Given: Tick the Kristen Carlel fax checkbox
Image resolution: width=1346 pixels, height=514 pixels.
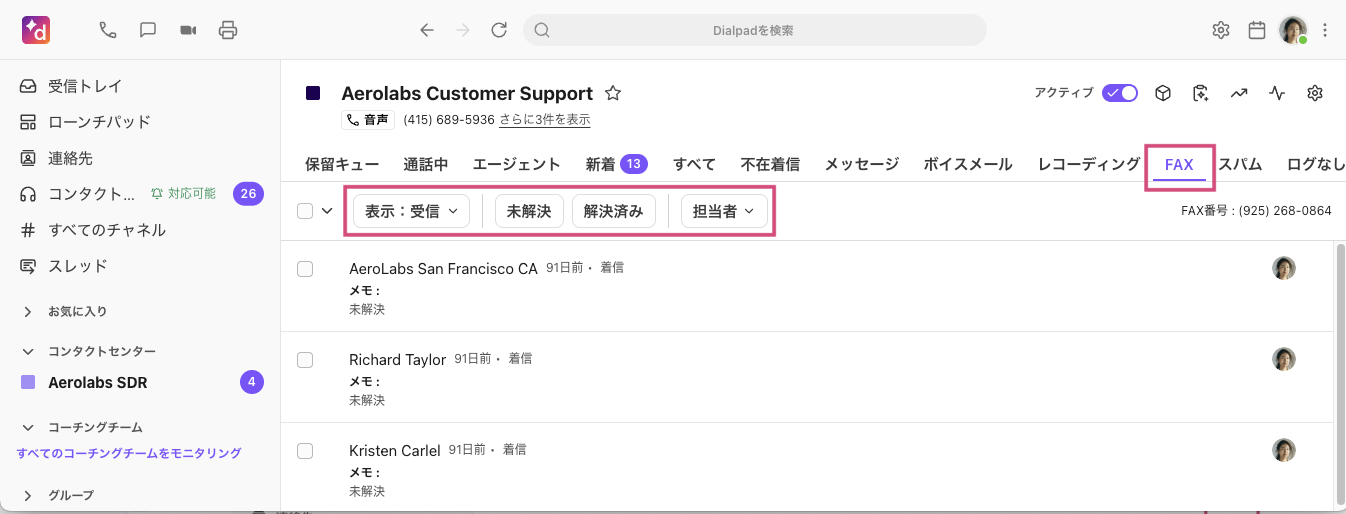Looking at the screenshot, I should coord(306,451).
